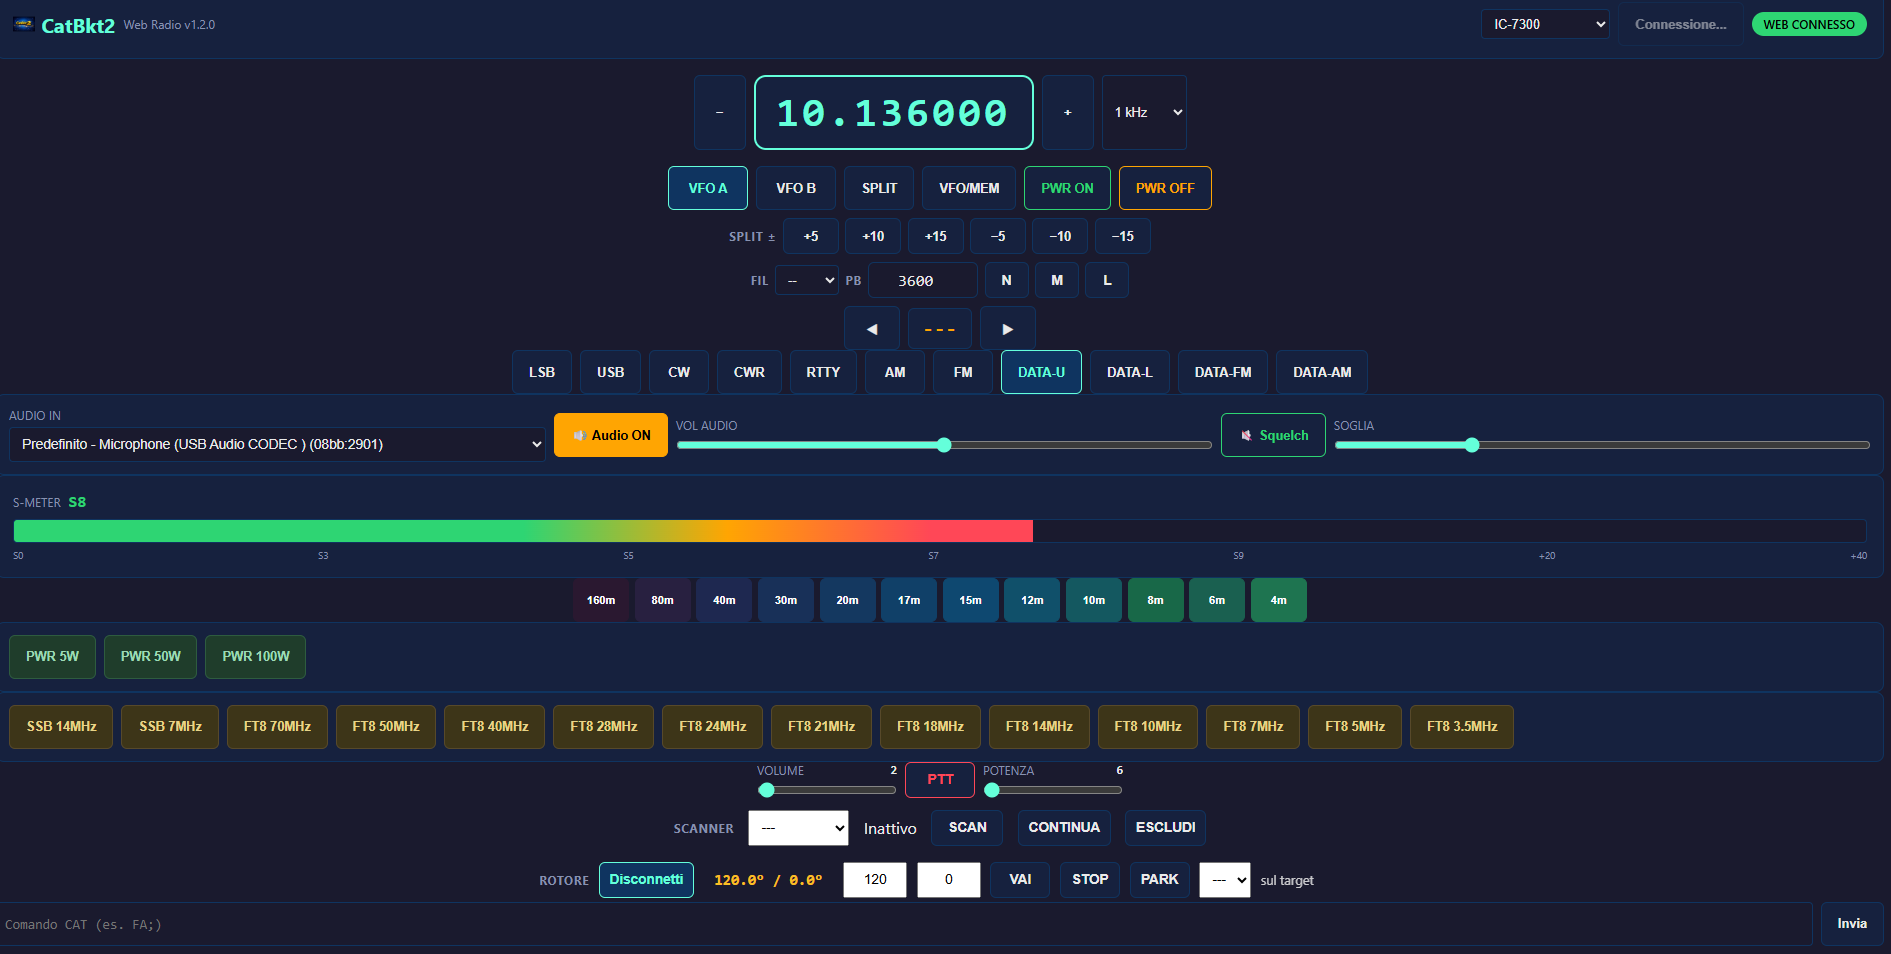Switch to the 20m band
The height and width of the screenshot is (954, 1891).
click(x=848, y=600)
